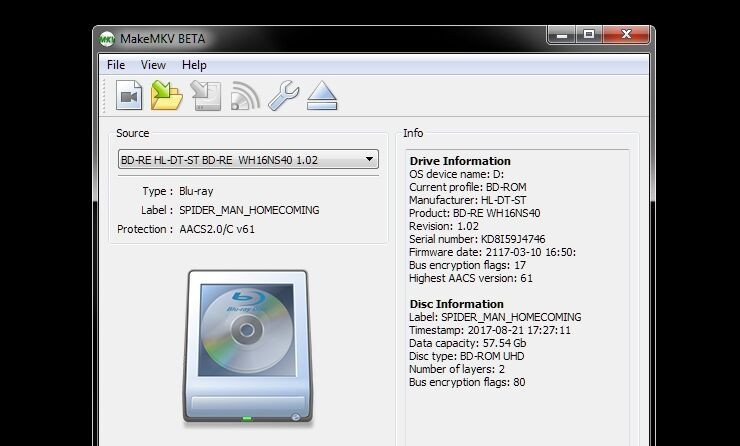The width and height of the screenshot is (740, 446).
Task: Open video files toolbar icon
Action: point(129,95)
